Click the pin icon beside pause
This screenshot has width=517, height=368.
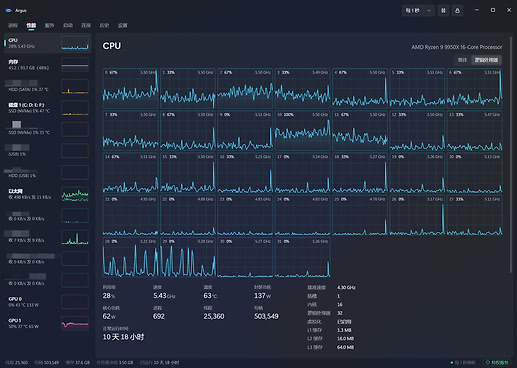[x=457, y=11]
